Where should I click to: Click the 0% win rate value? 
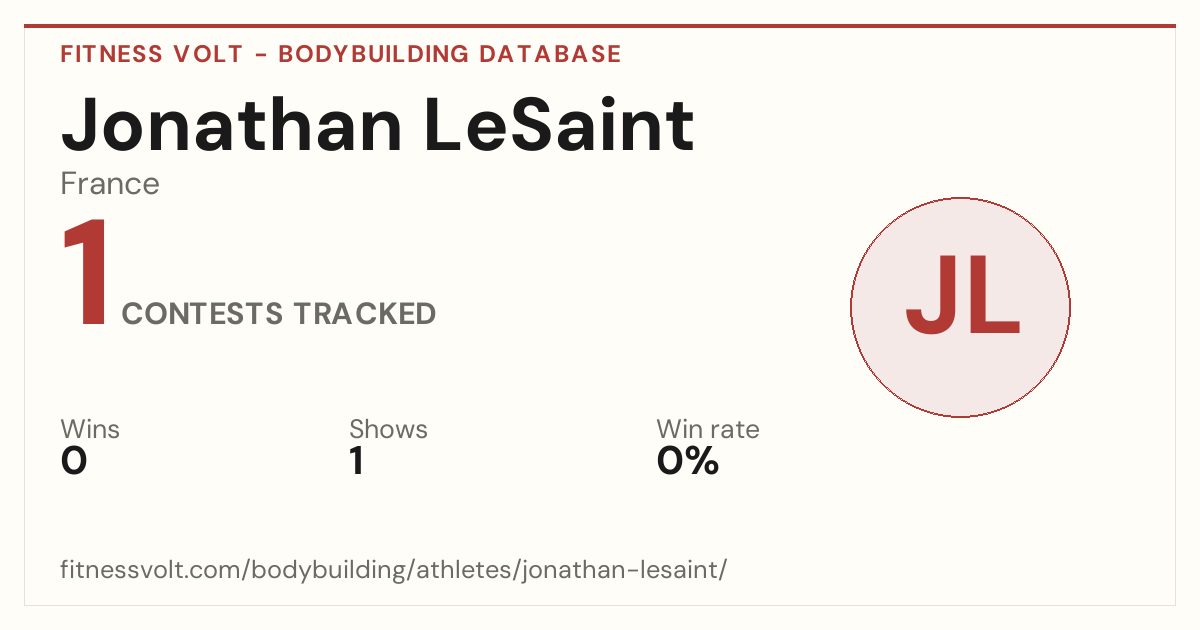(x=688, y=461)
